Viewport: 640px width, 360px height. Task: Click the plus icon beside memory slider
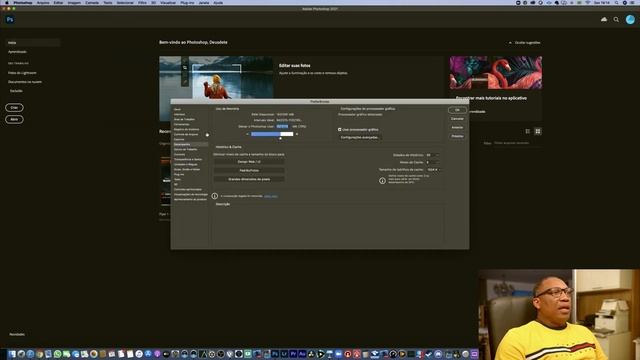click(297, 134)
